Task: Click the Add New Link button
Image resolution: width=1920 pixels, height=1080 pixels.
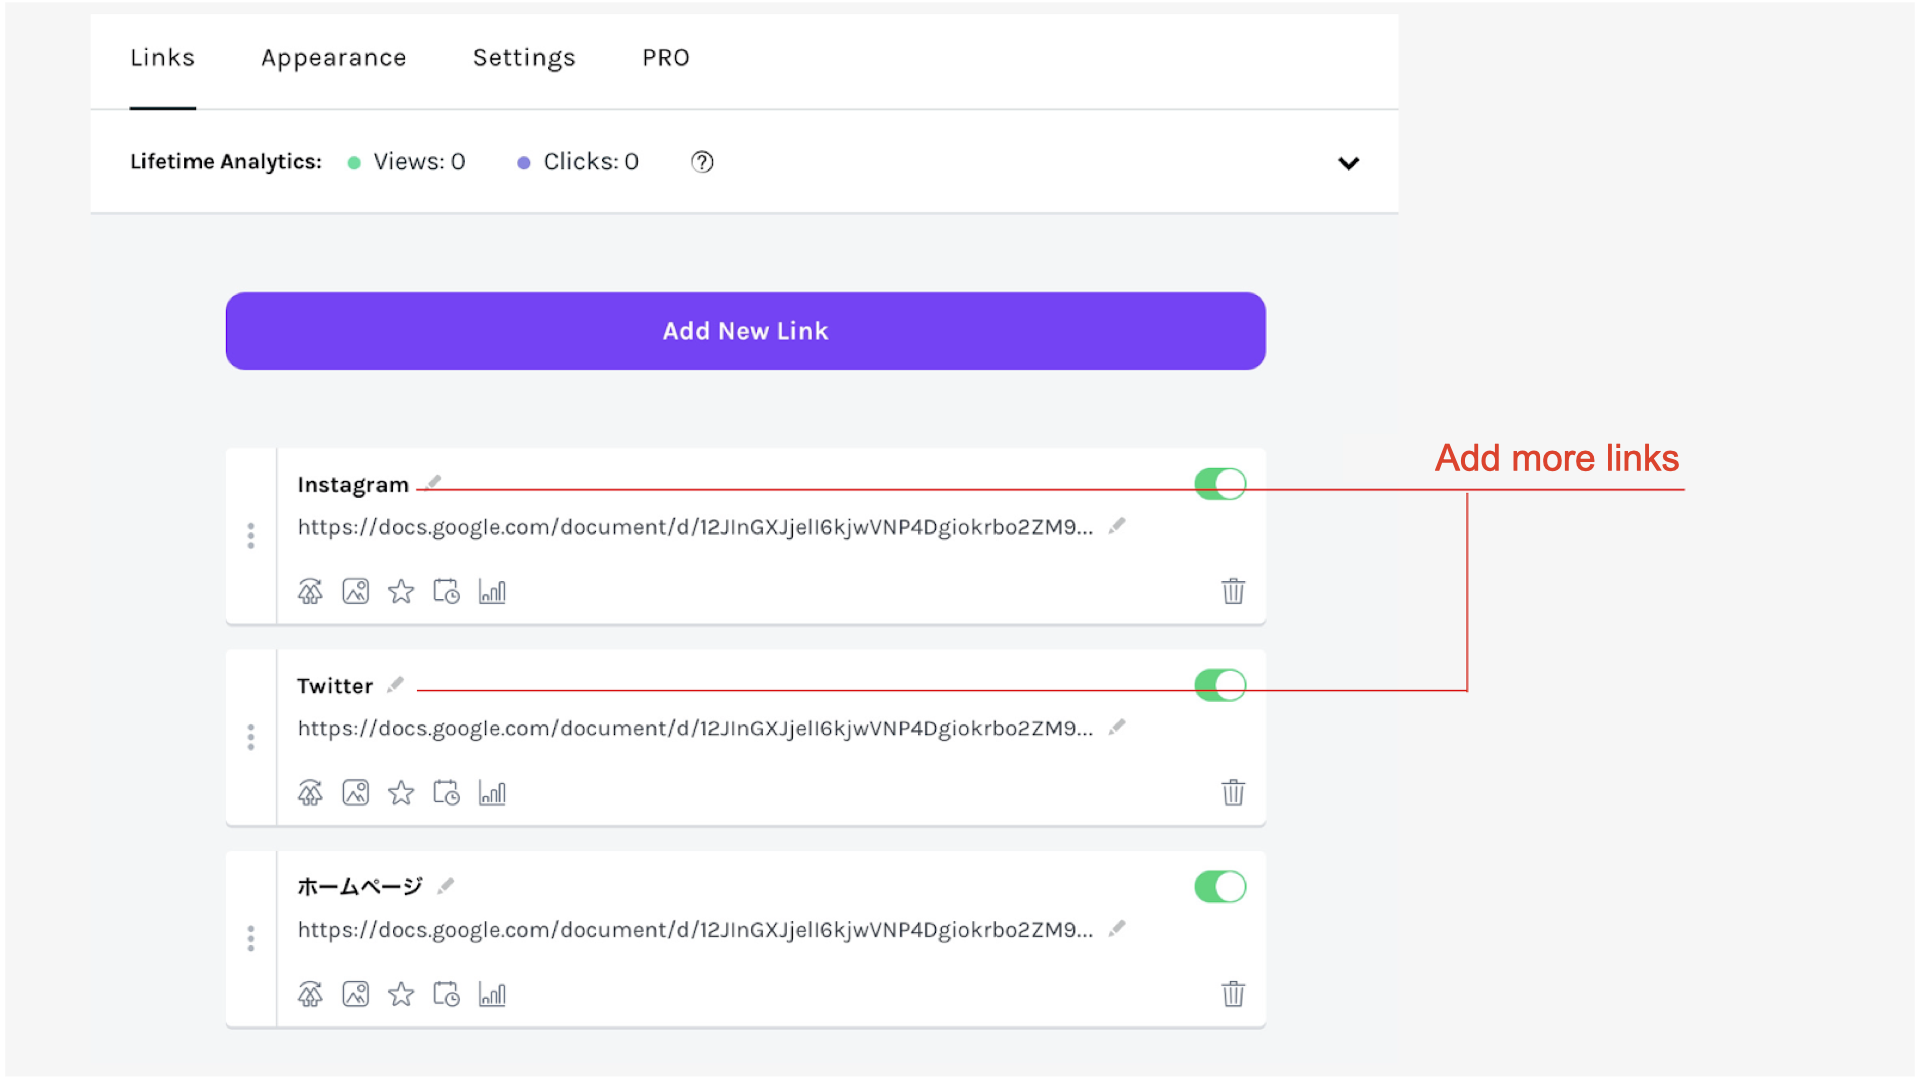Action: pyautogui.click(x=744, y=330)
